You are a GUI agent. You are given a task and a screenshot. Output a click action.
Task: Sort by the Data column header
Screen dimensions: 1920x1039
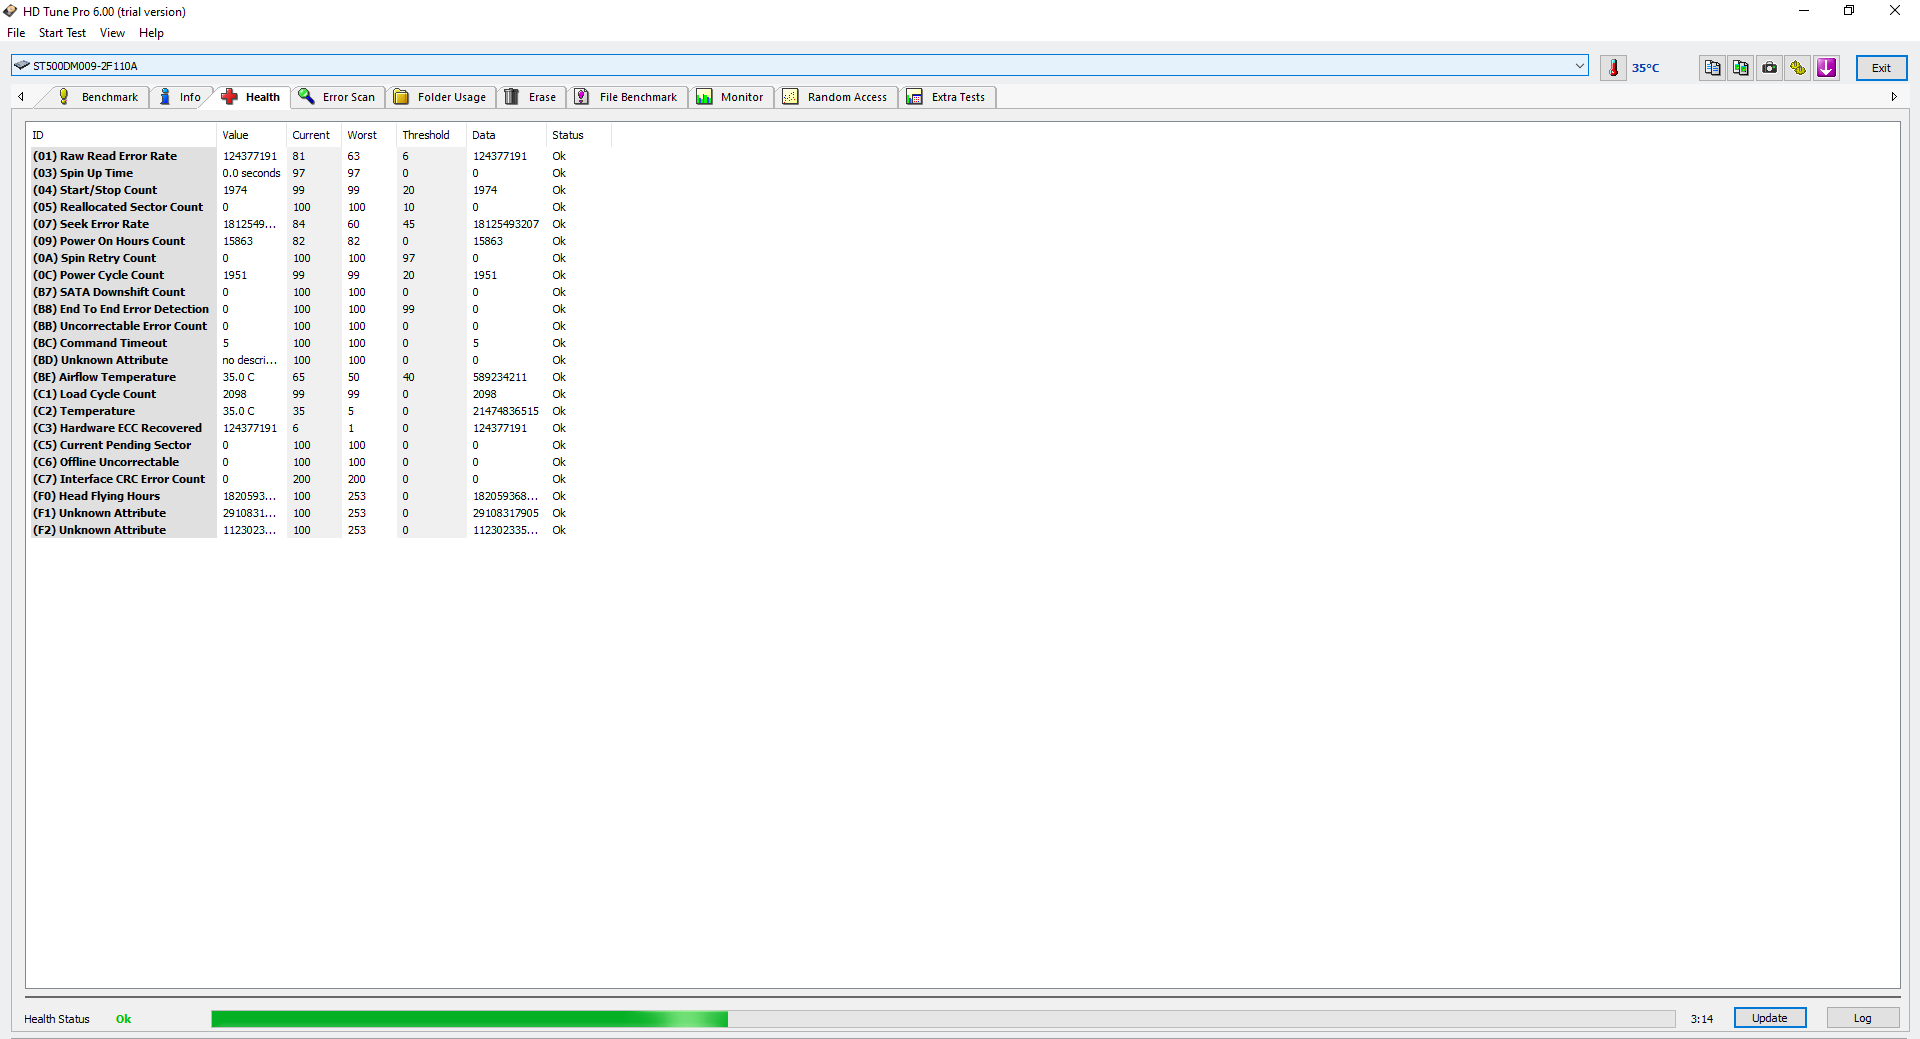click(506, 135)
